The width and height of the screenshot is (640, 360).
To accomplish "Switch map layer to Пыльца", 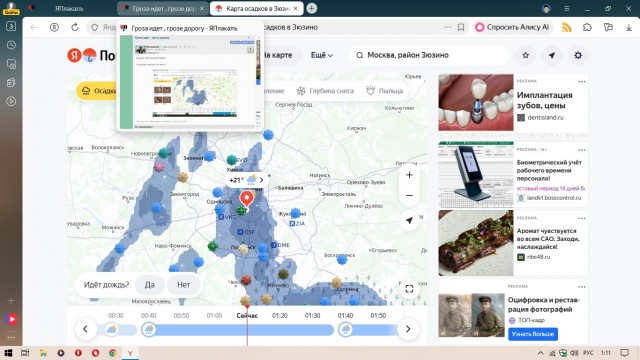I will click(x=384, y=91).
